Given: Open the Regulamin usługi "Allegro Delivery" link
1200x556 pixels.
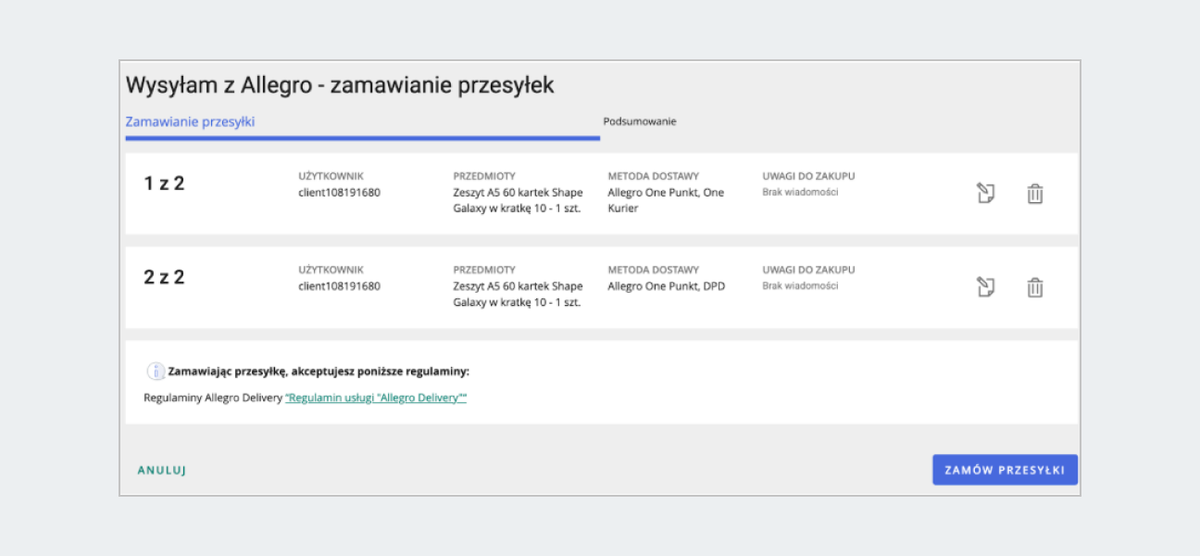Looking at the screenshot, I should (376, 398).
